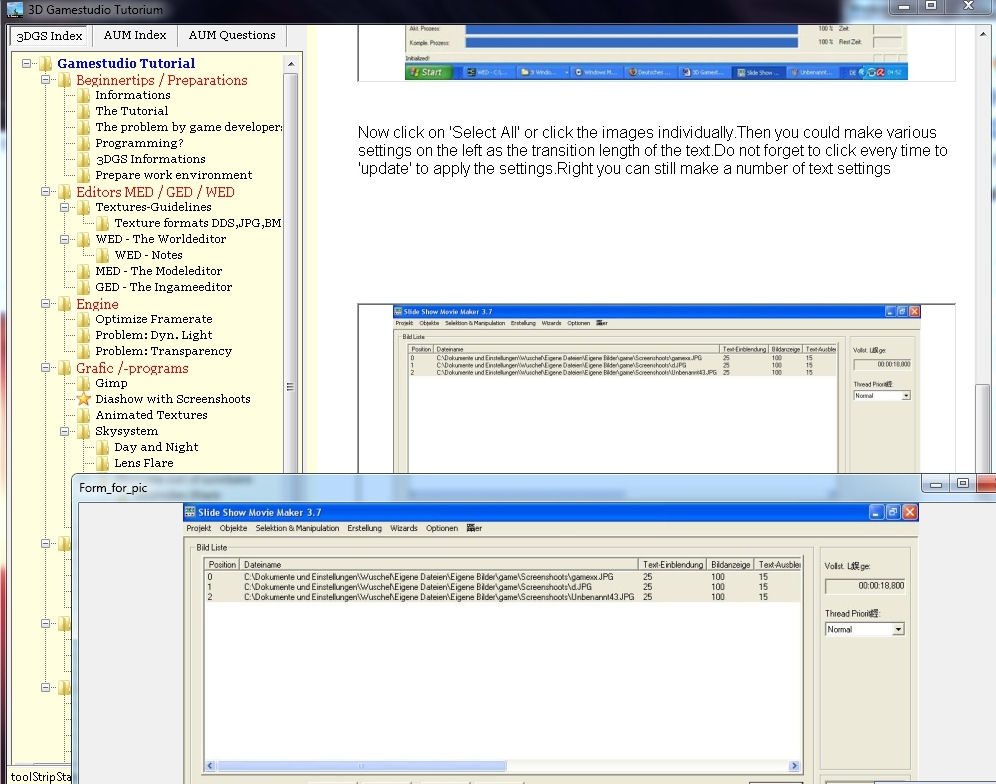Screen dimensions: 996x784
Task: Maximize the Form_for_pic window
Action: pos(962,484)
